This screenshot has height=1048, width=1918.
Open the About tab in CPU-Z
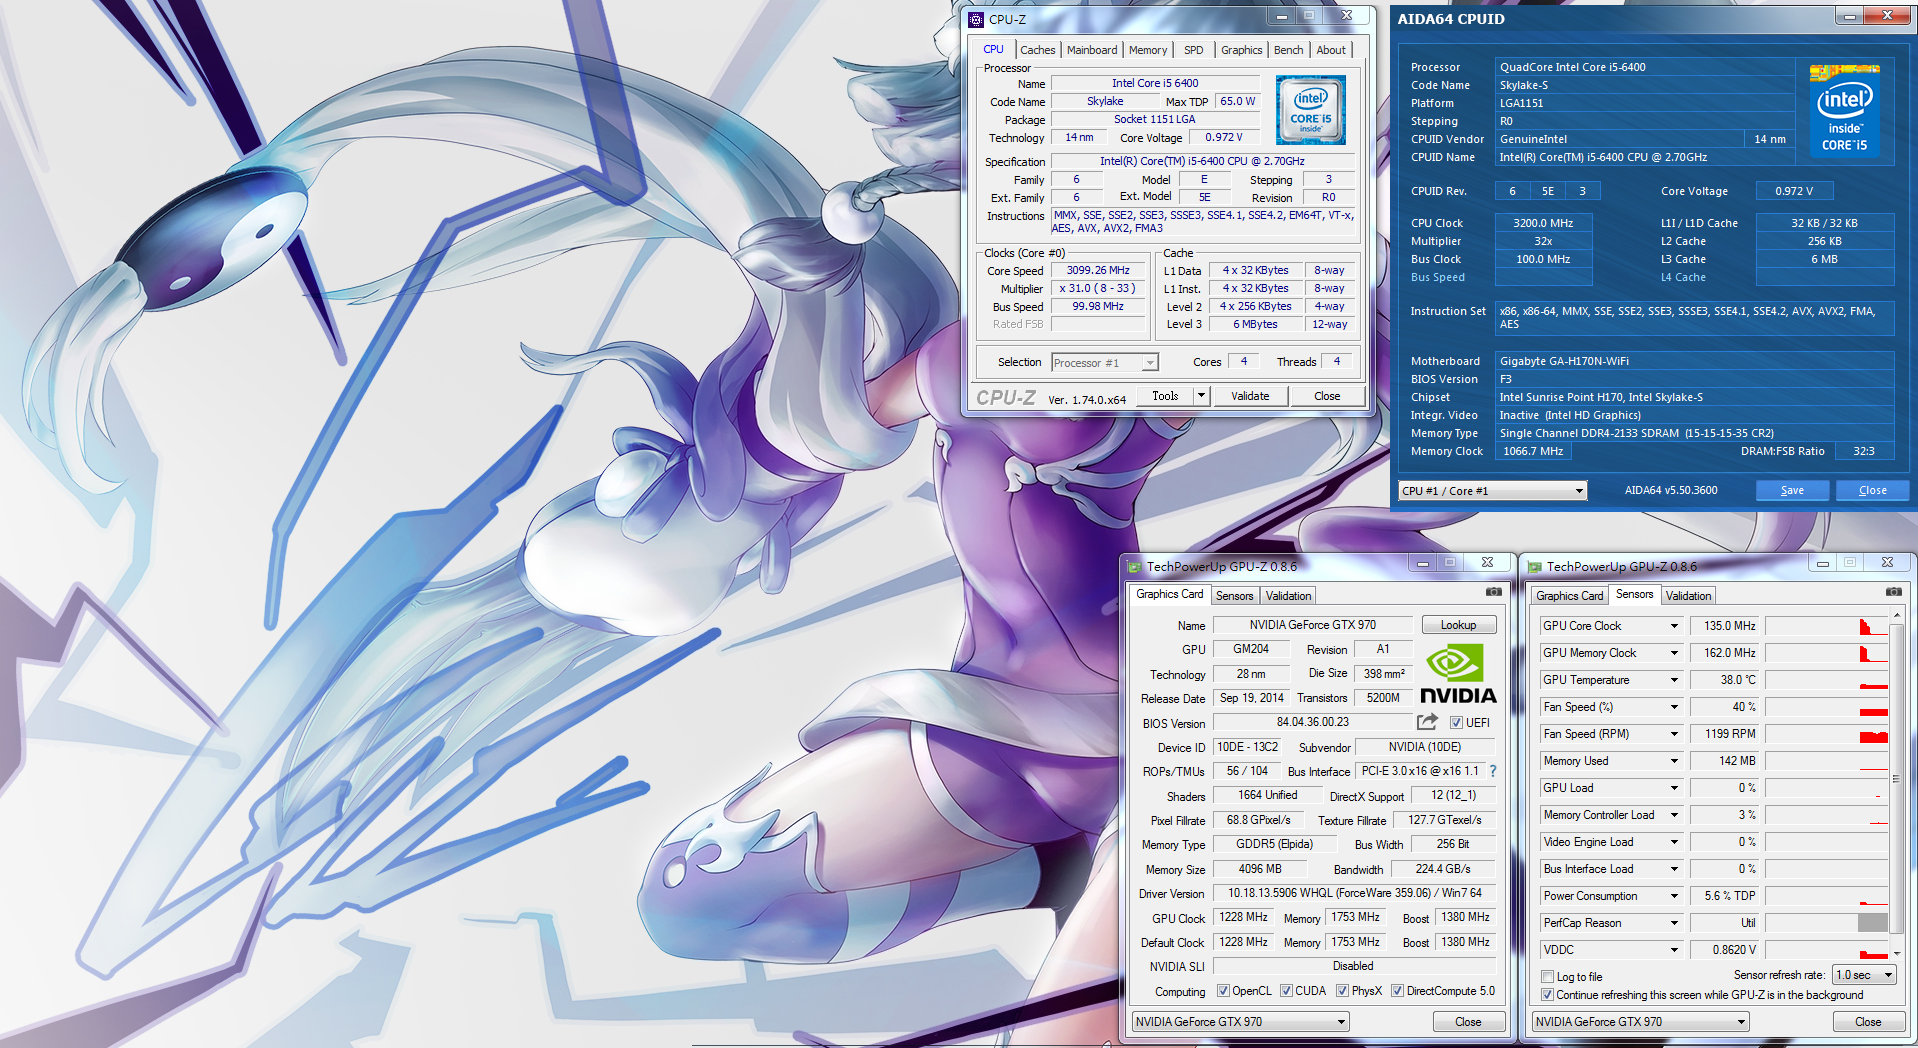click(1331, 50)
